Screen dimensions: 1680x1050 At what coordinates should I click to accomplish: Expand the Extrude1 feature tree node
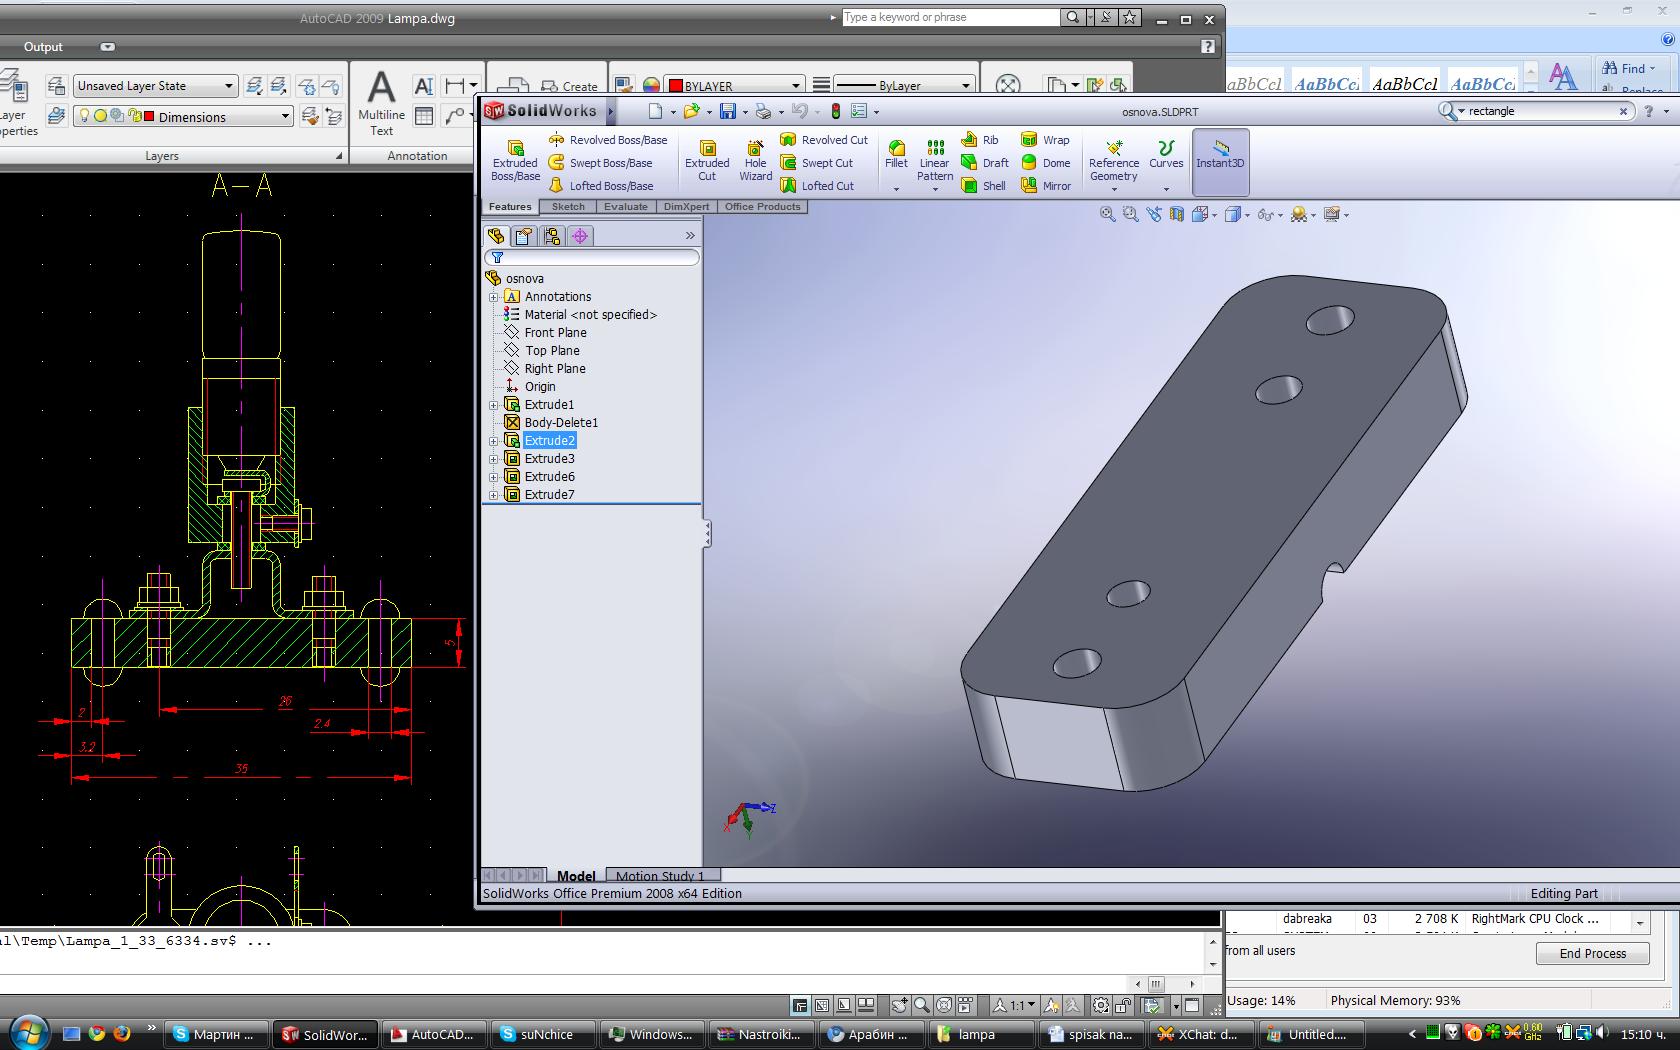(493, 405)
